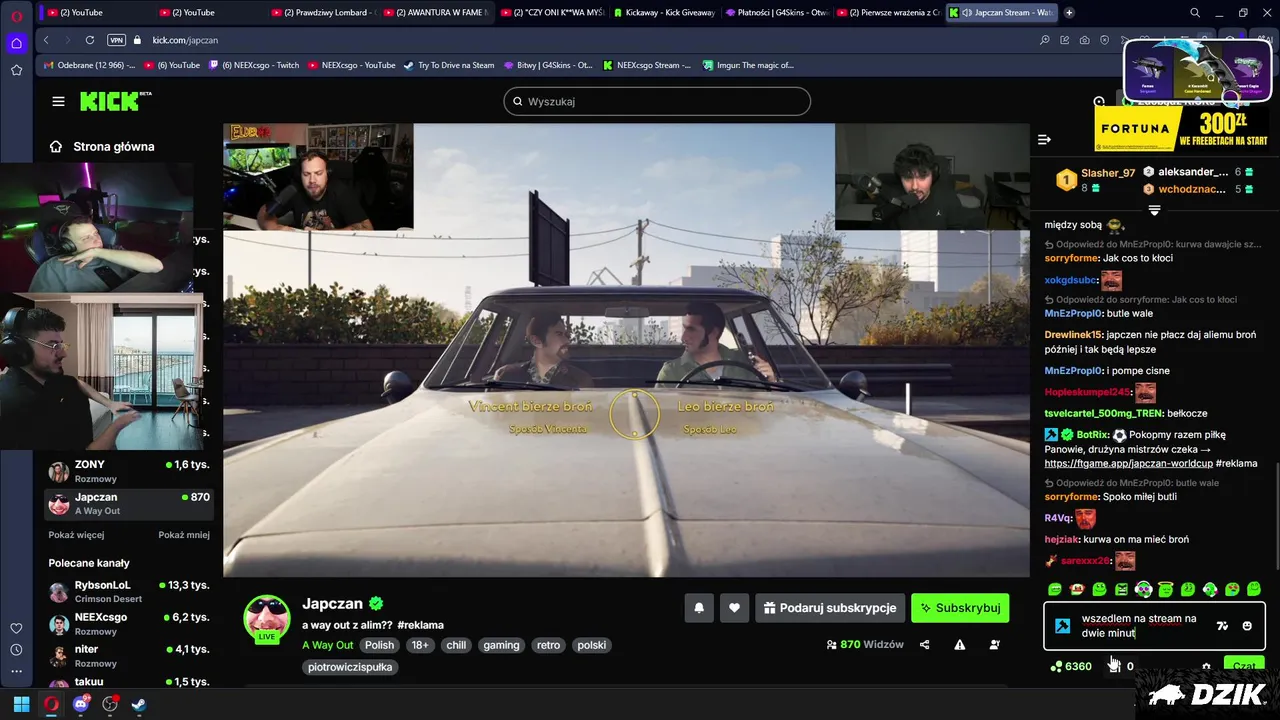
Task: Select the Polish tag
Action: tap(379, 645)
